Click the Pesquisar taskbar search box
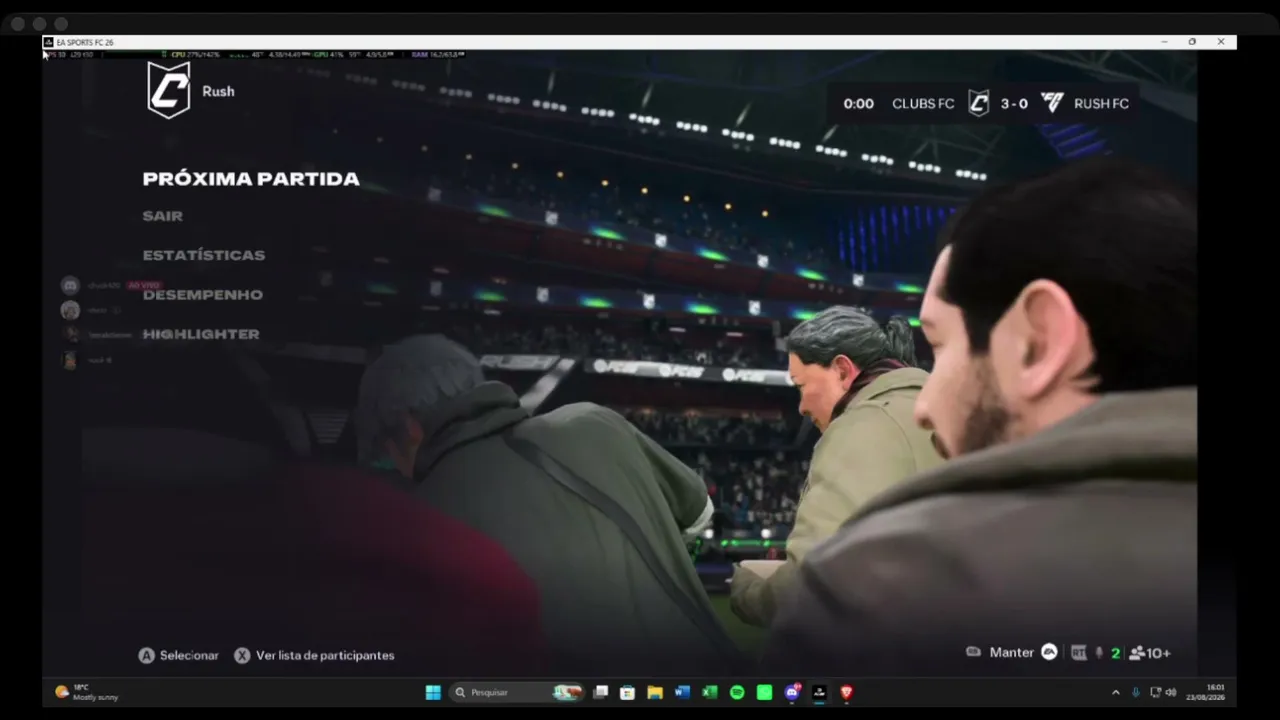The height and width of the screenshot is (720, 1280). point(517,692)
